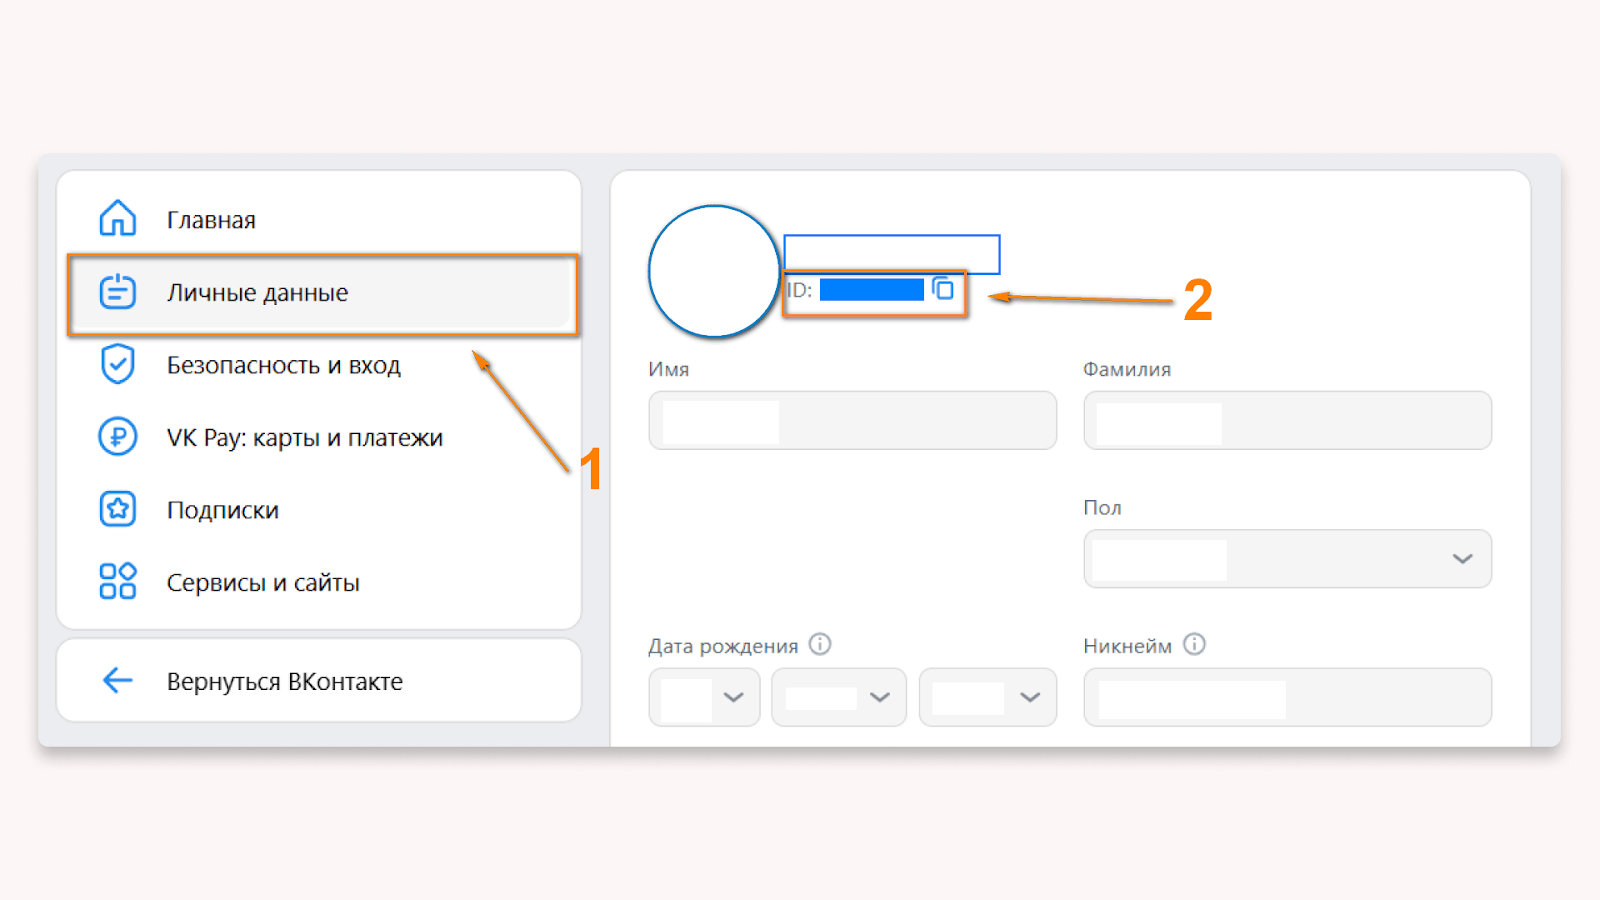This screenshot has width=1600, height=900.
Task: Click the ID: label text
Action: (x=800, y=290)
